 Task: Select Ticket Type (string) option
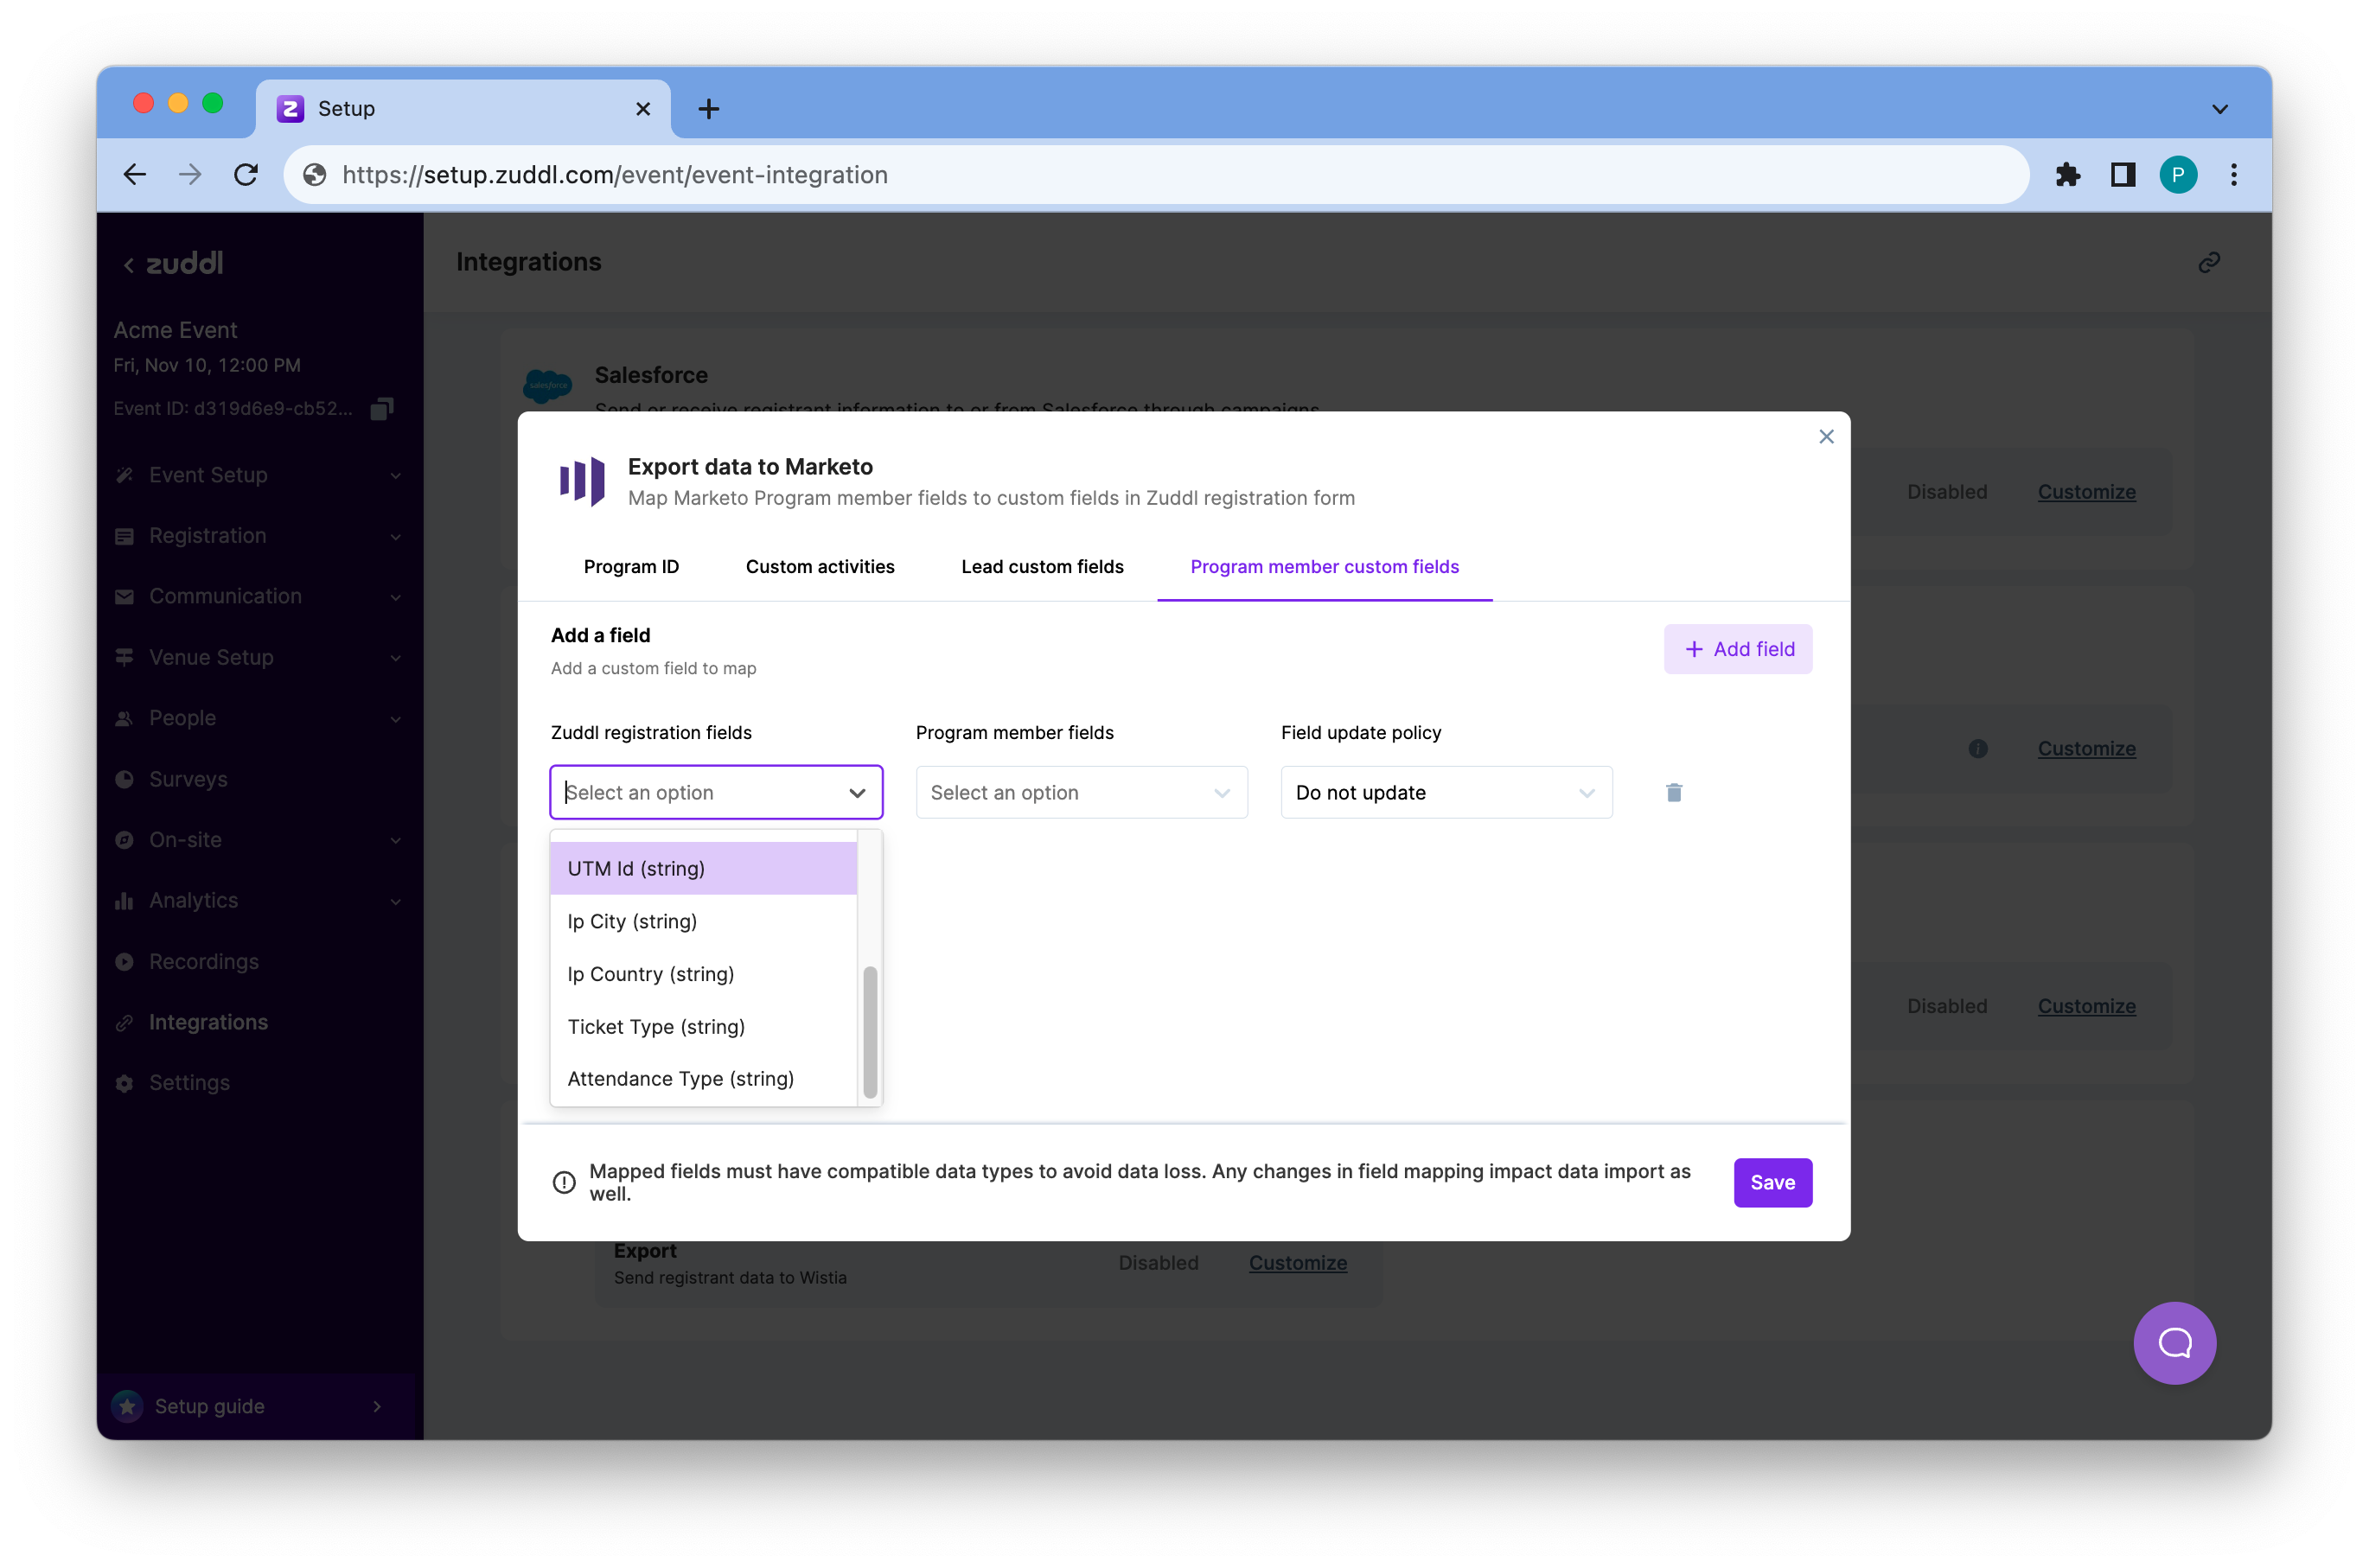(656, 1026)
